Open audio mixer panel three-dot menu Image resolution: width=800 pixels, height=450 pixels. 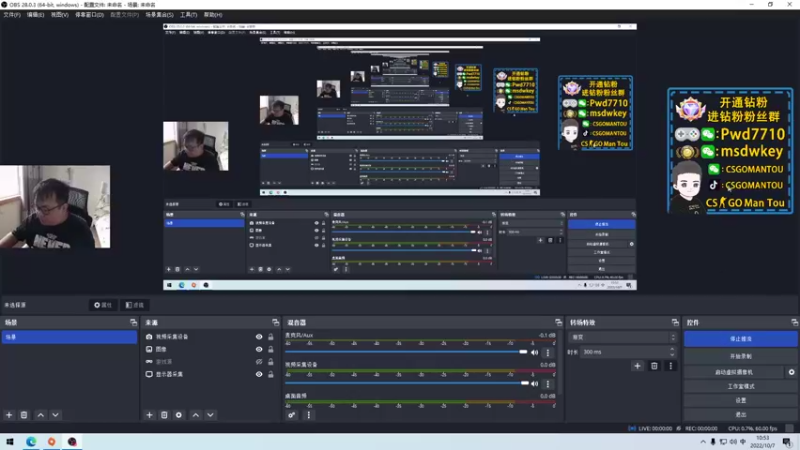click(309, 415)
